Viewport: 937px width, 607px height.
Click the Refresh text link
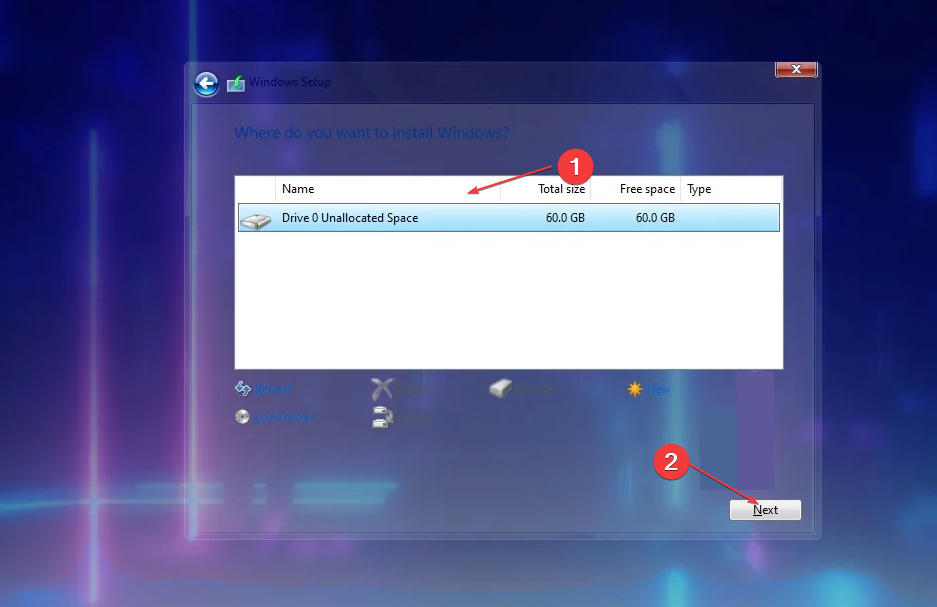click(x=272, y=389)
